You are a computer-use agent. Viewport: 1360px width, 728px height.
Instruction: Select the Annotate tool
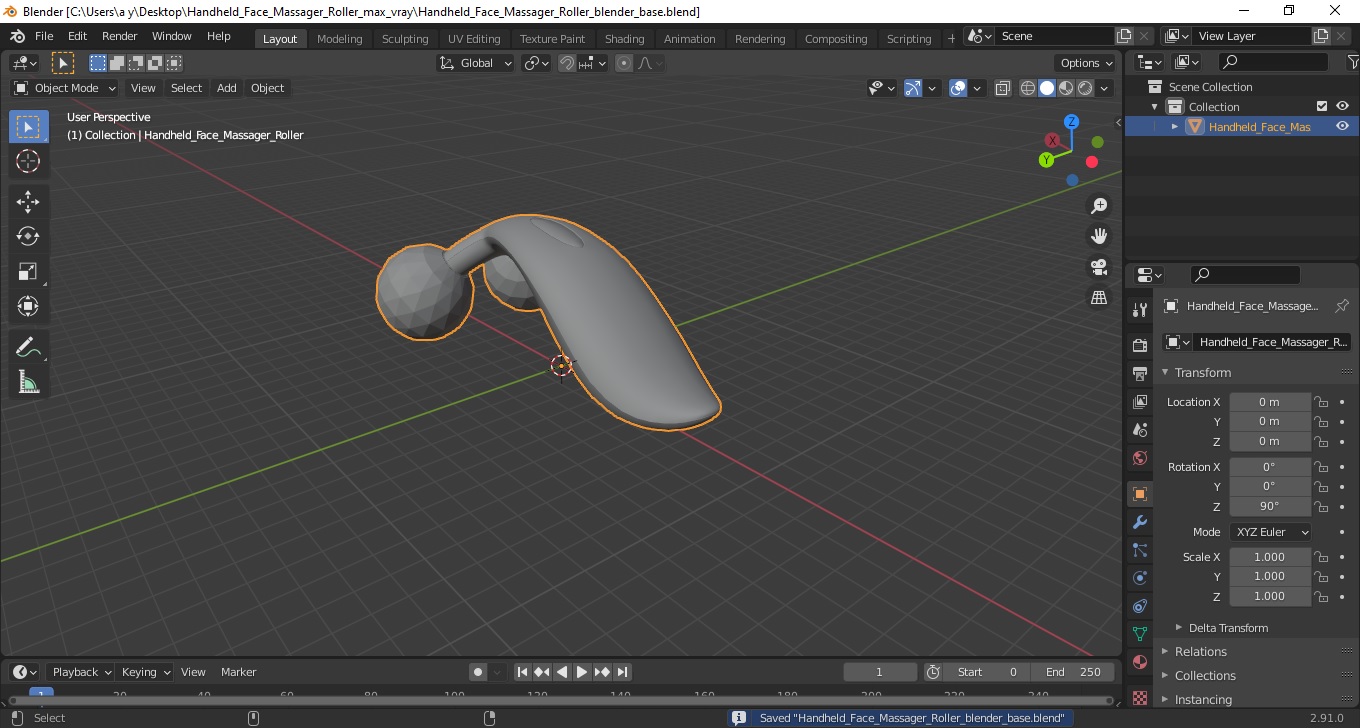point(28,347)
